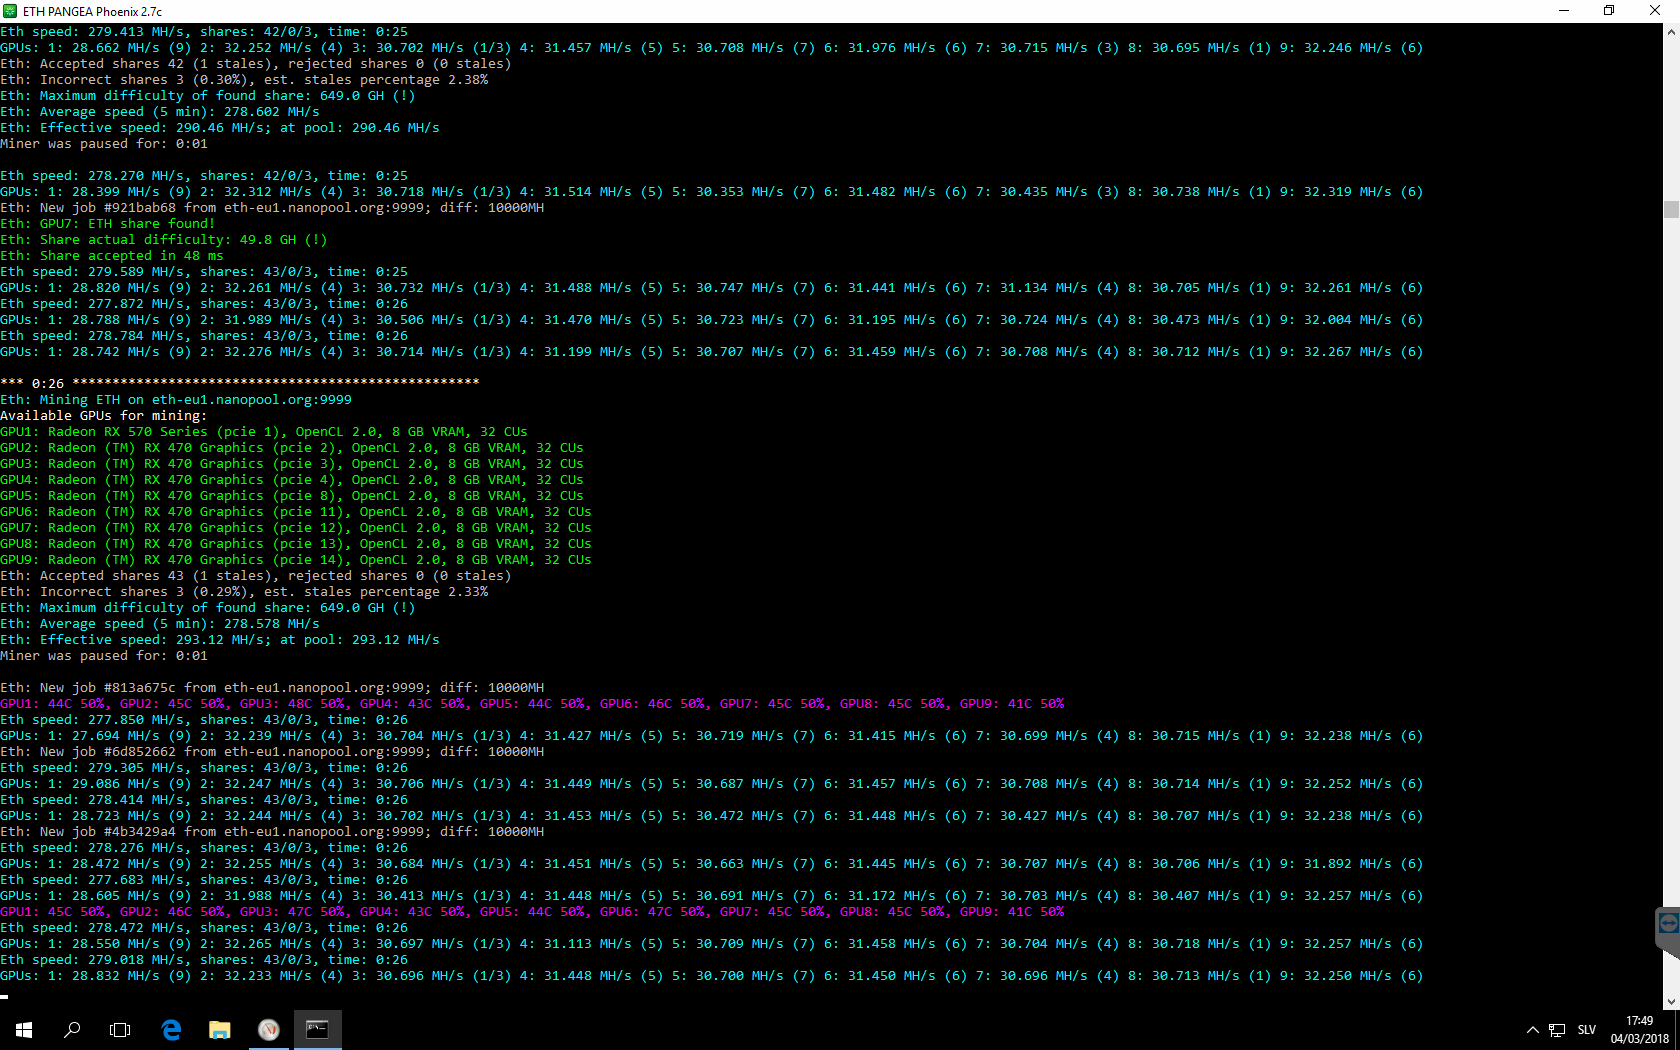Open Task View from the taskbar
Screen dimensions: 1680x1050
pos(120,1030)
